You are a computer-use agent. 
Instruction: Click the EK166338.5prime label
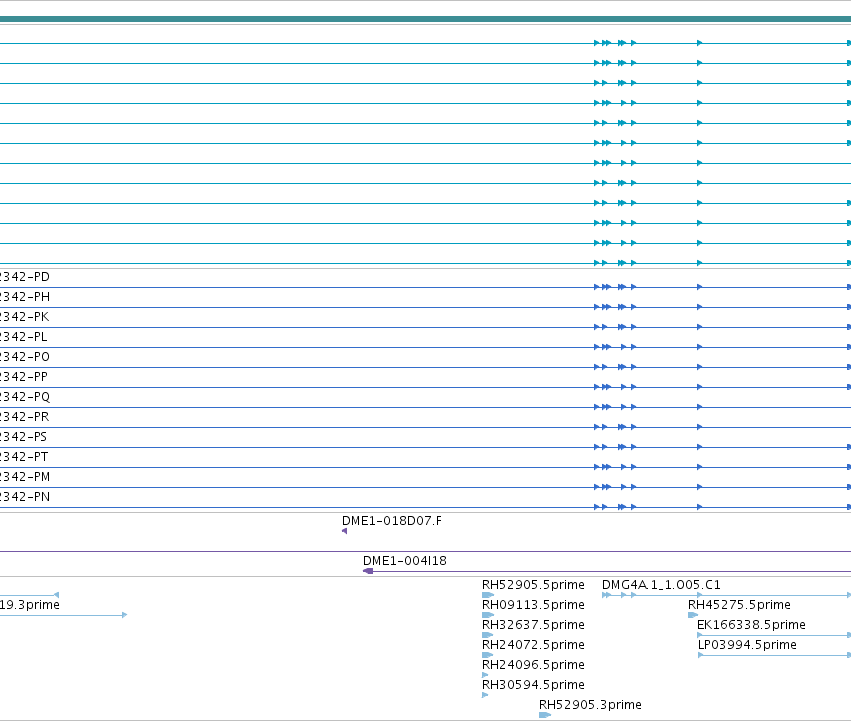(x=752, y=625)
